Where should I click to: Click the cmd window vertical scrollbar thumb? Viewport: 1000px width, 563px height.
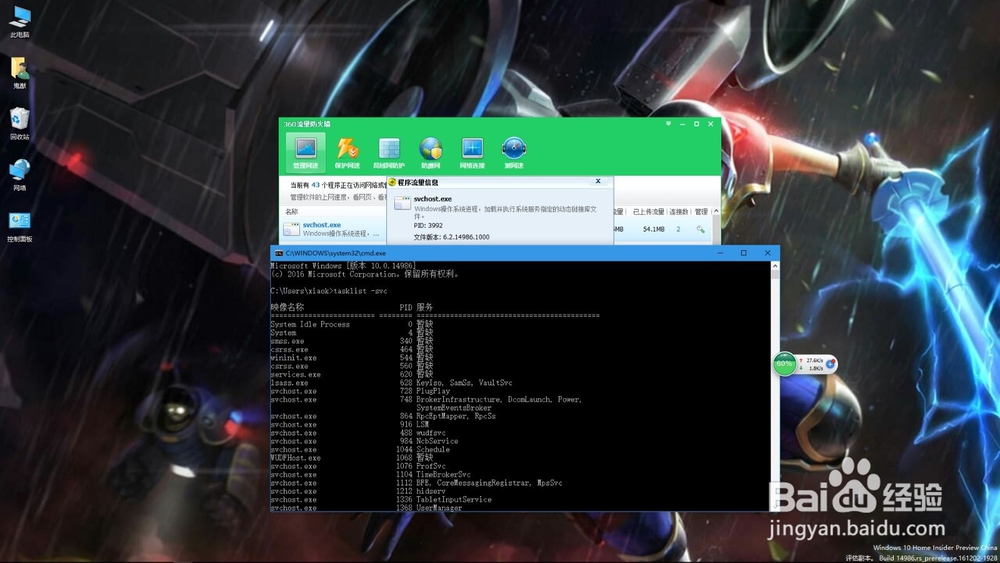click(775, 275)
